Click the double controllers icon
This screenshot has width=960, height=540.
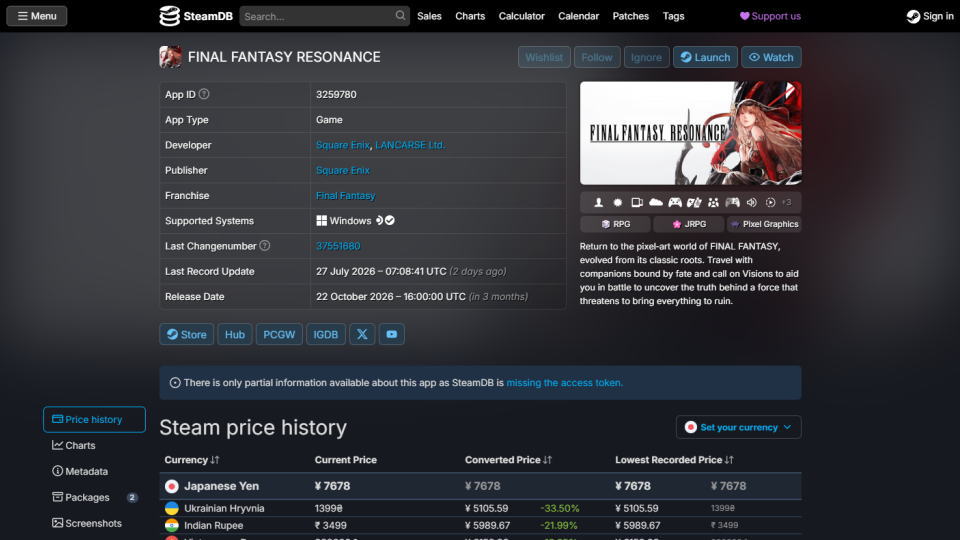point(694,202)
